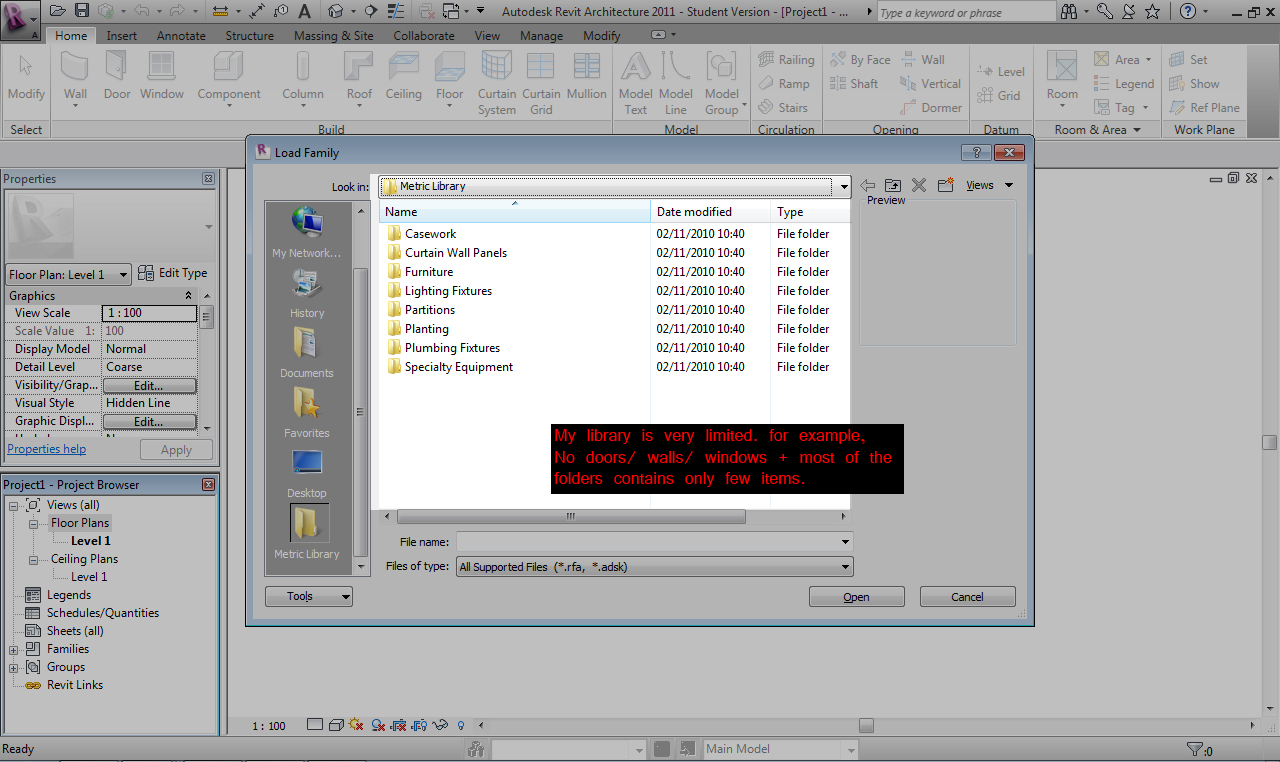
Task: Select the Wall tool in ribbon
Action: 76,77
